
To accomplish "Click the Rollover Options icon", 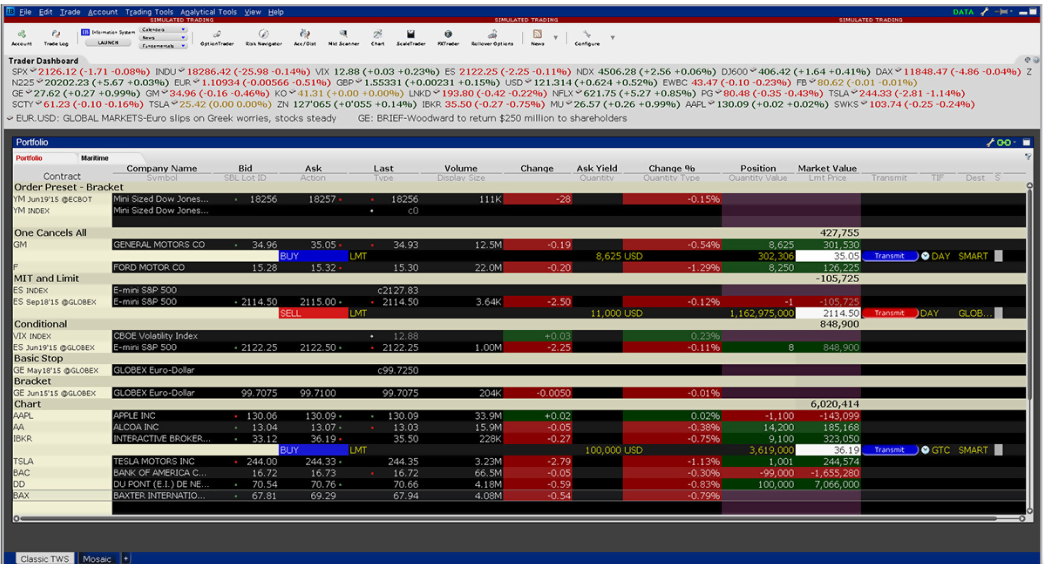I will 490,37.
